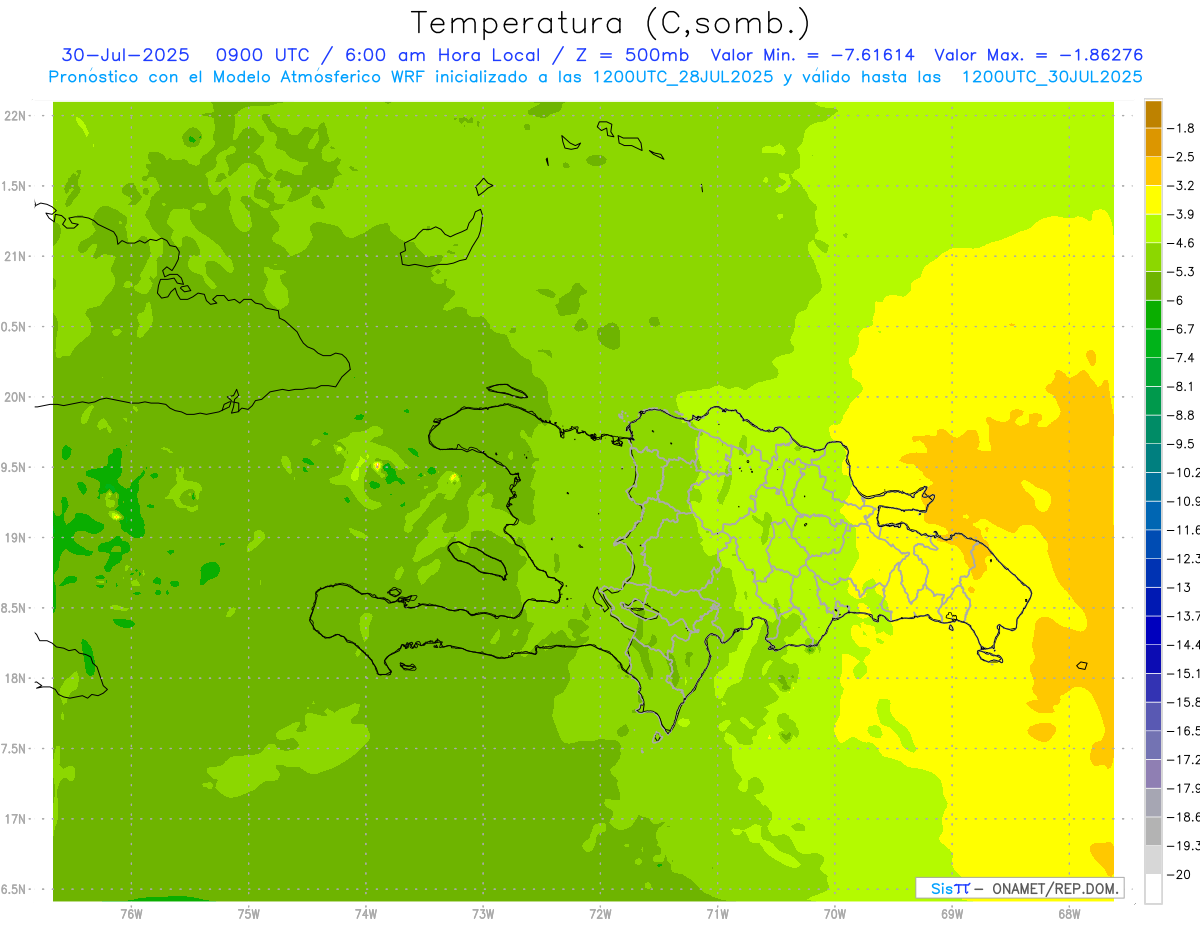
Task: Click the blue swatch between -13 and -13.7
Action: (x=1153, y=601)
